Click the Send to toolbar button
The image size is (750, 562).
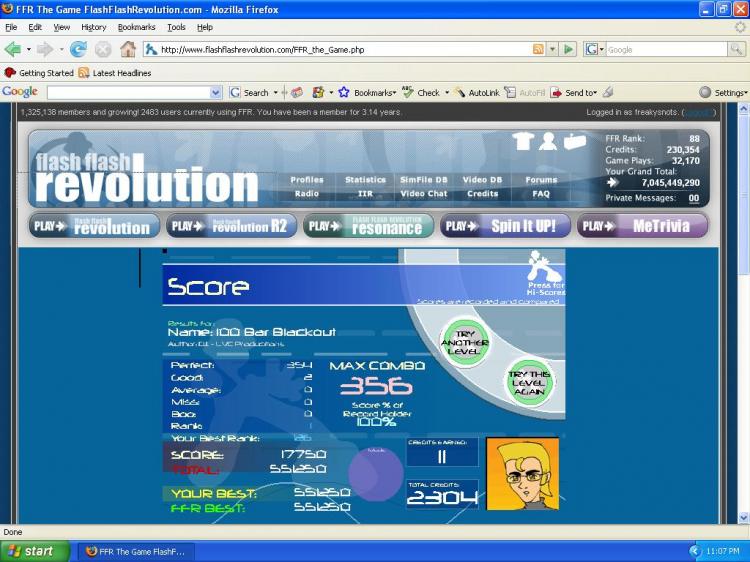574,93
